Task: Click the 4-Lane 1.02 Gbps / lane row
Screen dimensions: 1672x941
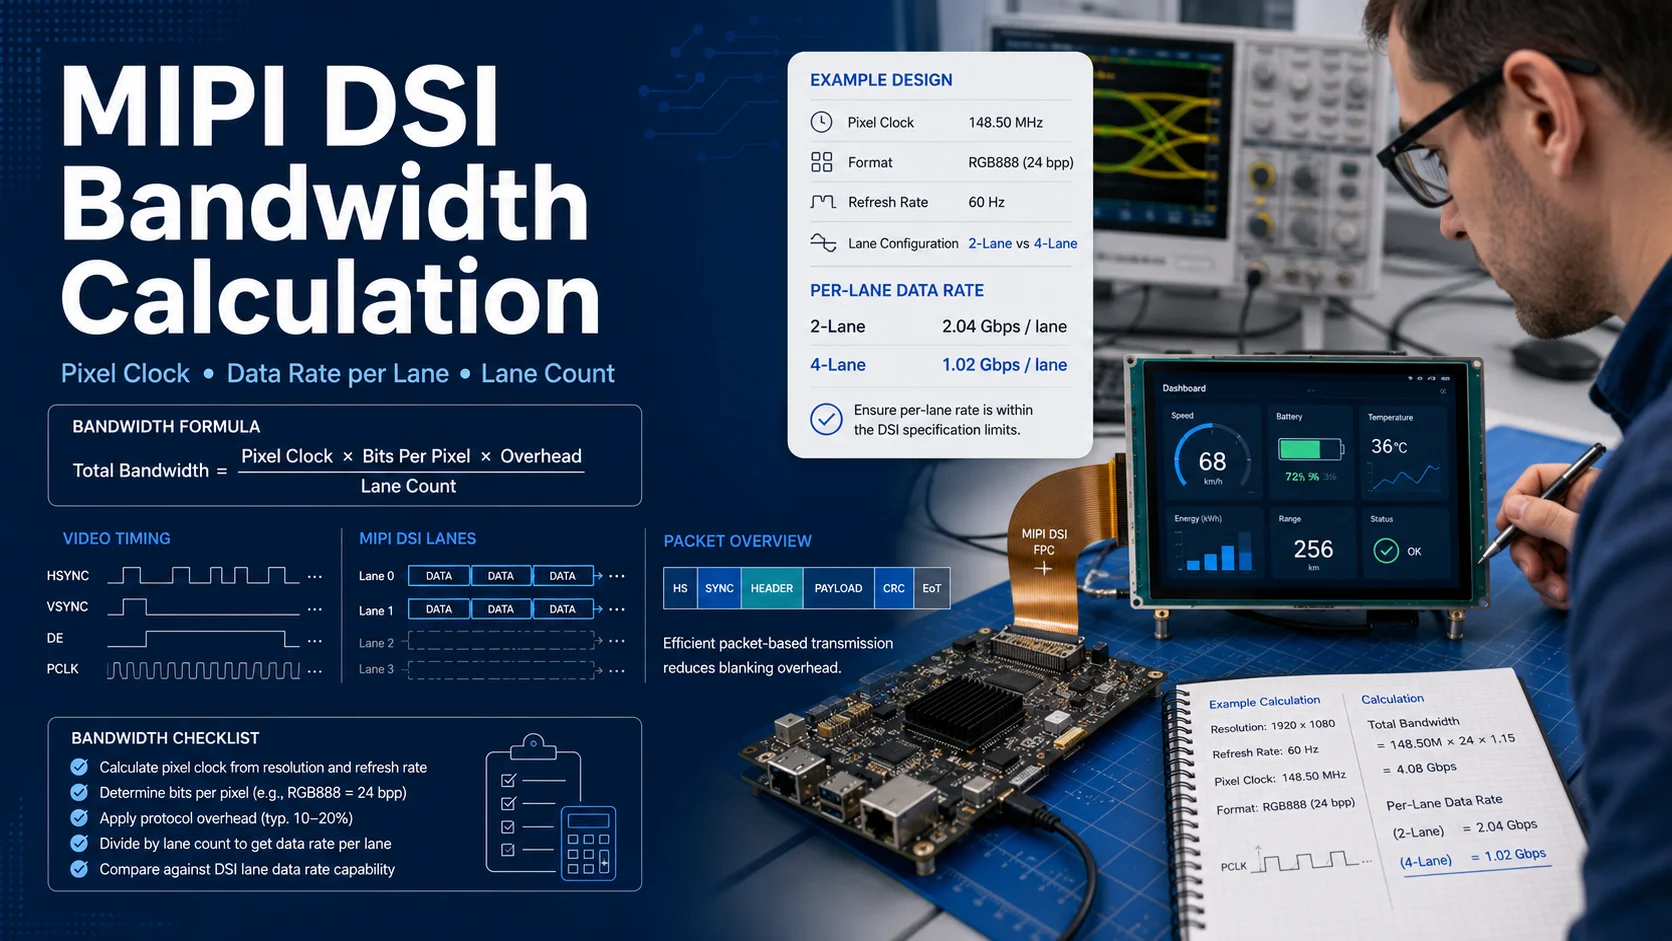Action: pos(938,365)
